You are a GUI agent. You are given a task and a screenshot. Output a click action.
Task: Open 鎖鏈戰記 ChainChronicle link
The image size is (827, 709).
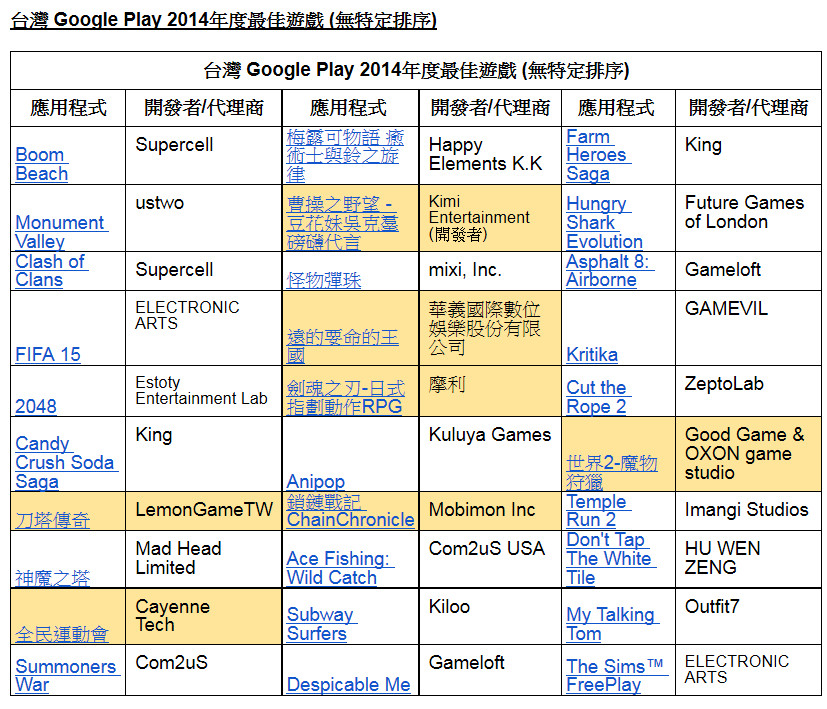351,511
